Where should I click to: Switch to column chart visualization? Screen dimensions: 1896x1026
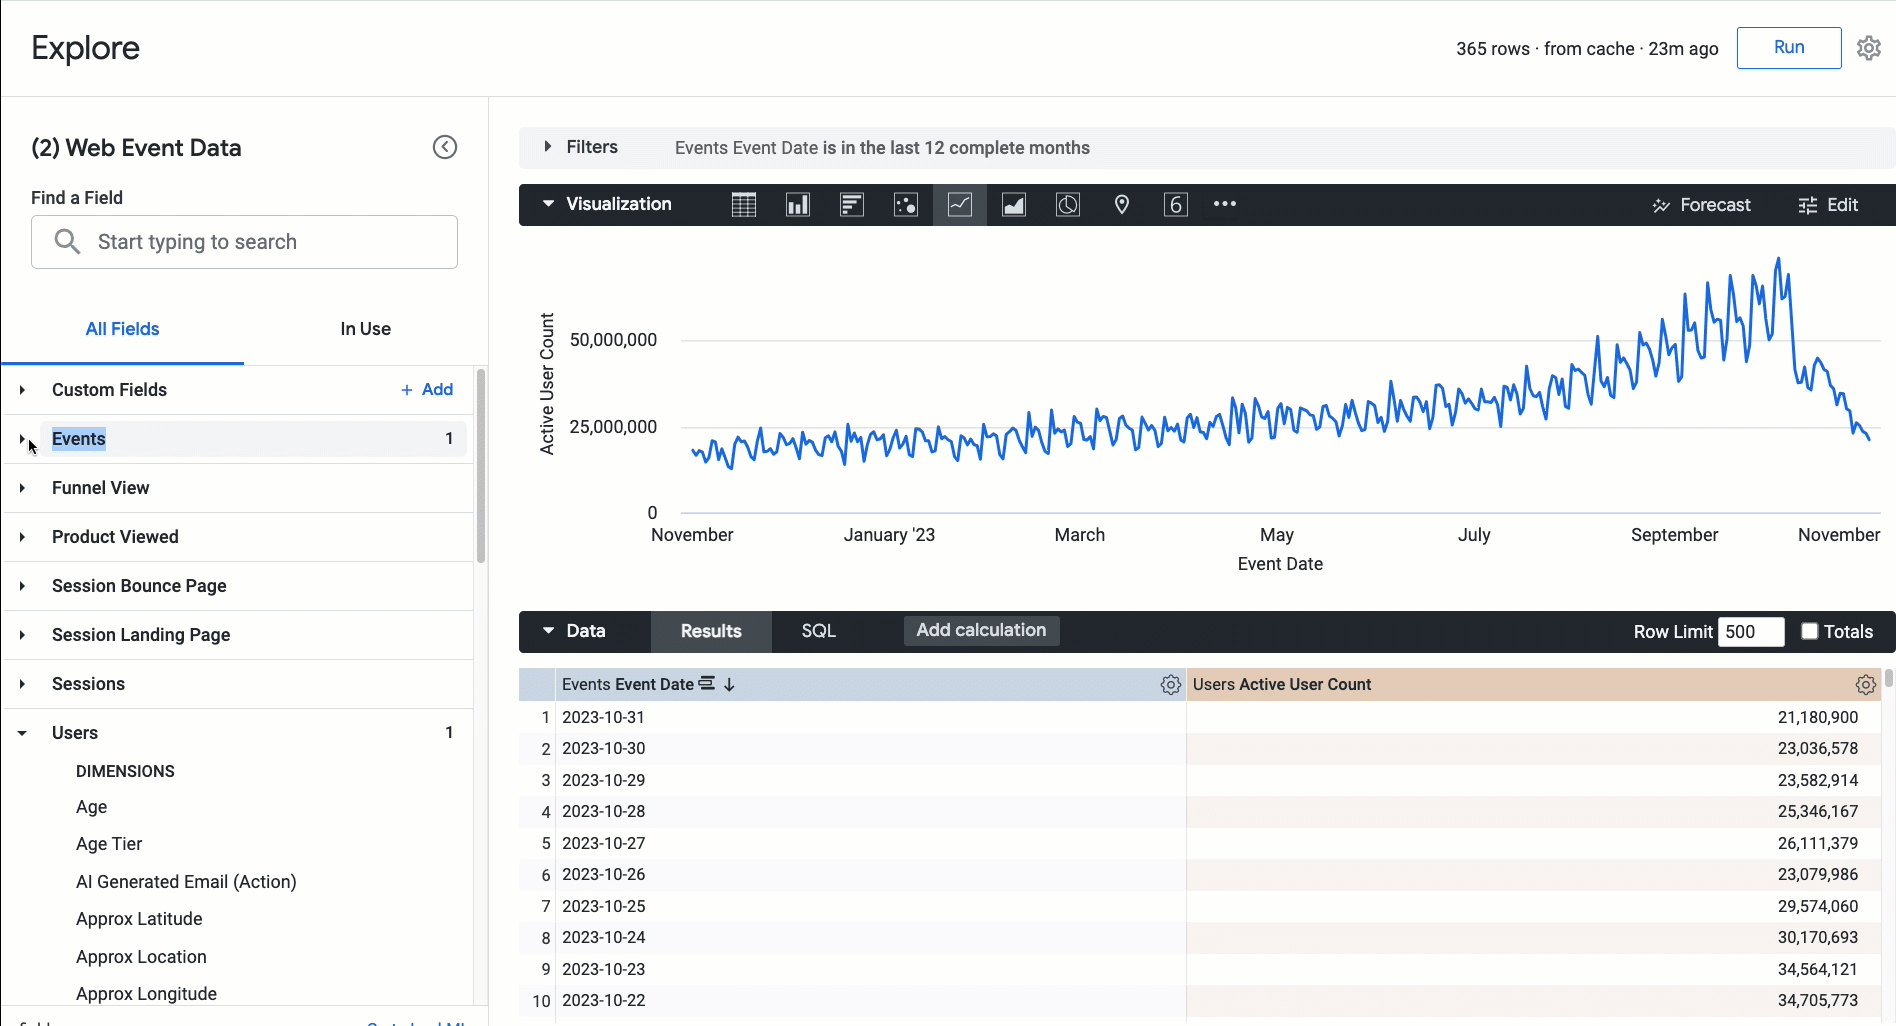pos(797,205)
